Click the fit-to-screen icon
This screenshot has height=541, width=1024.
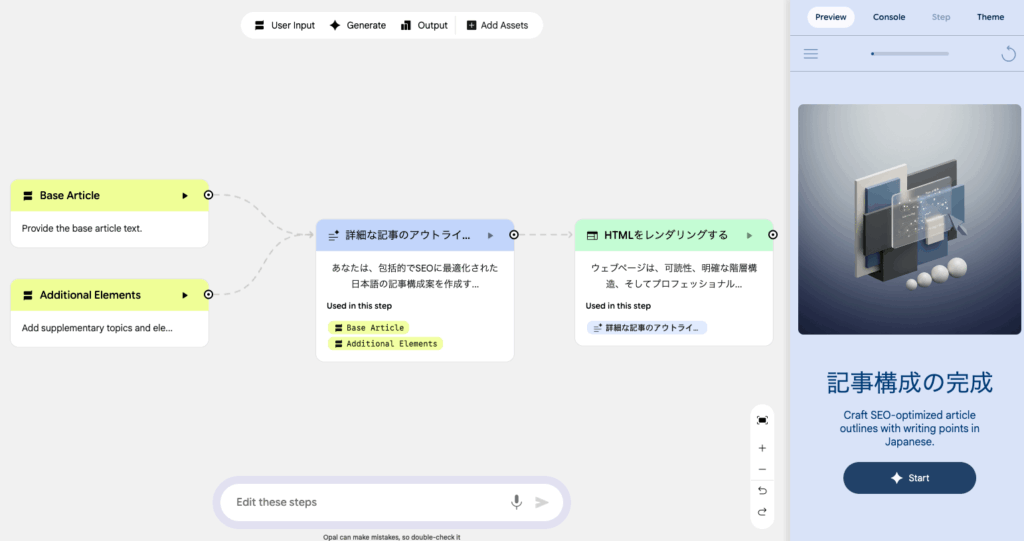coord(762,420)
